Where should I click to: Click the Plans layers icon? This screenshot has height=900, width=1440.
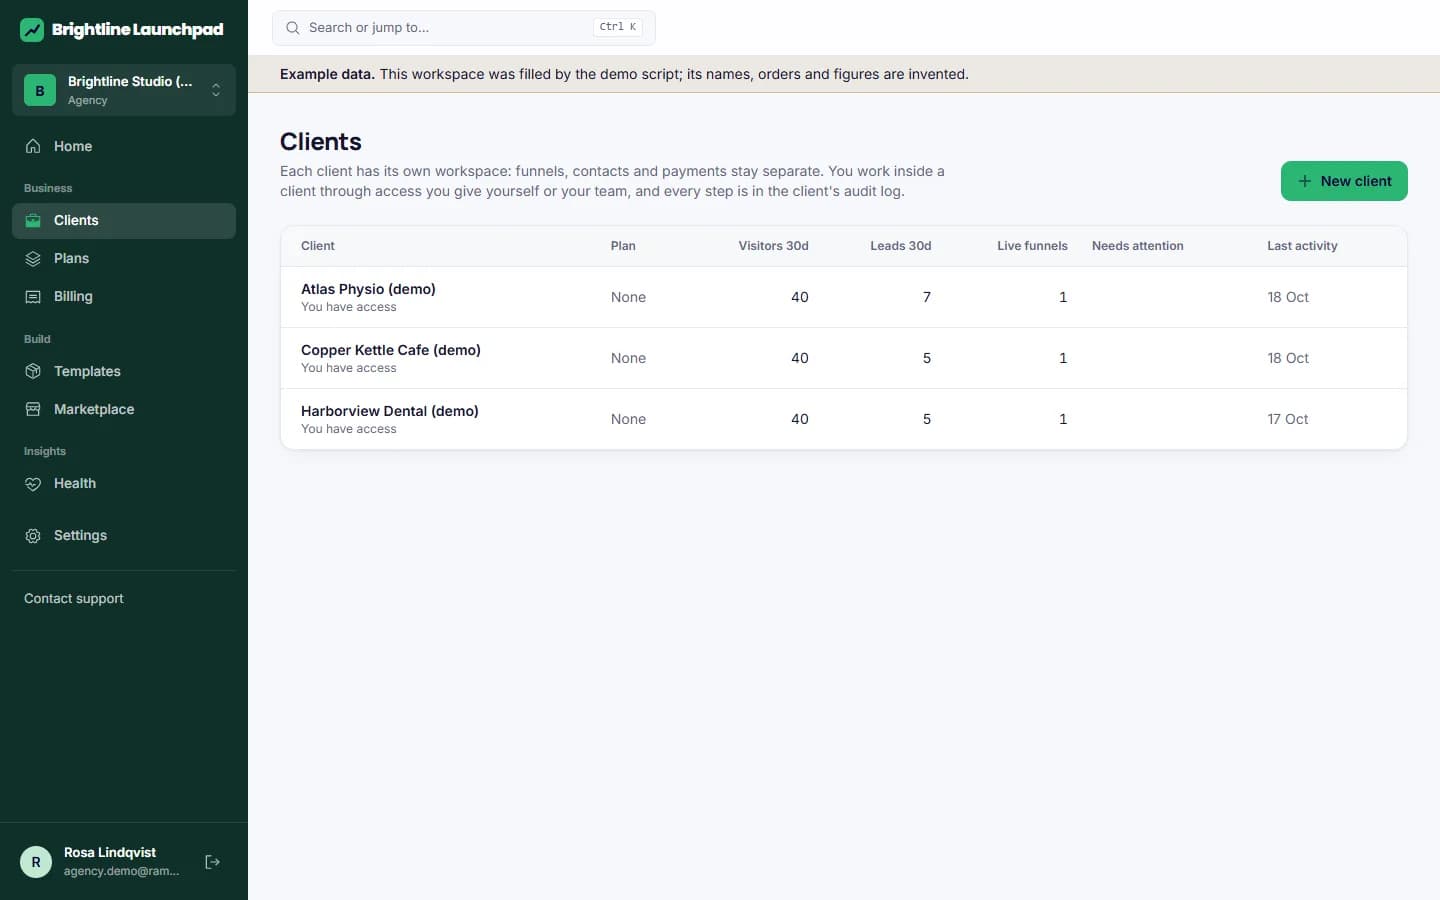pyautogui.click(x=33, y=259)
